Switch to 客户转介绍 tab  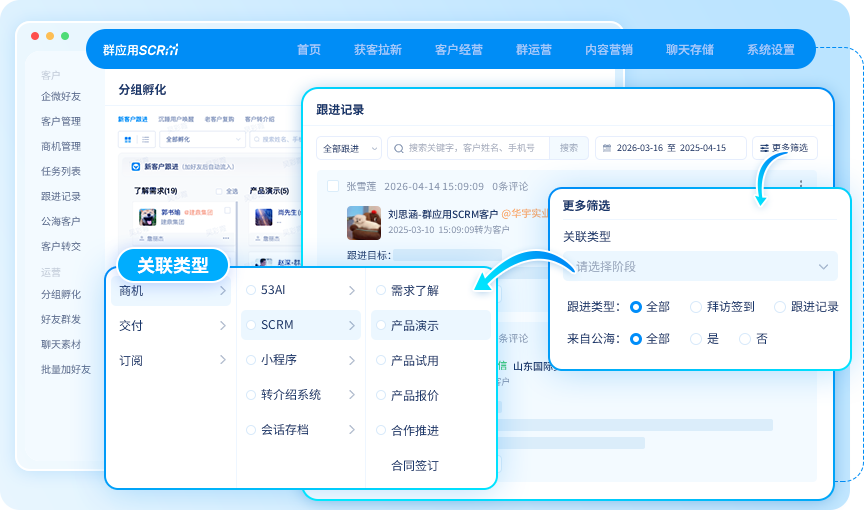coord(260,119)
